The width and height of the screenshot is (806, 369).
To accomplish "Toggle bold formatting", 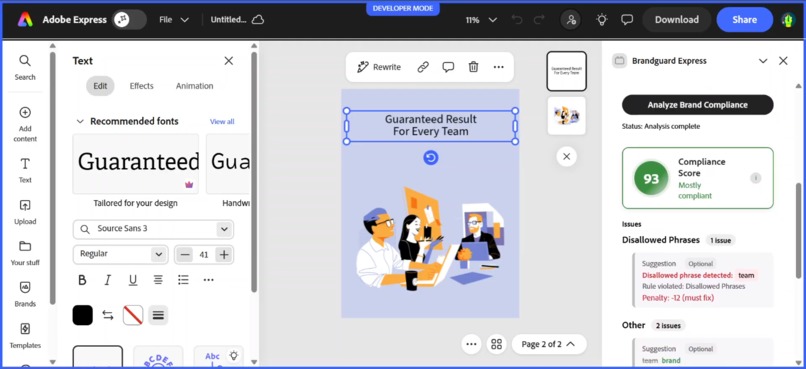I will pyautogui.click(x=82, y=280).
